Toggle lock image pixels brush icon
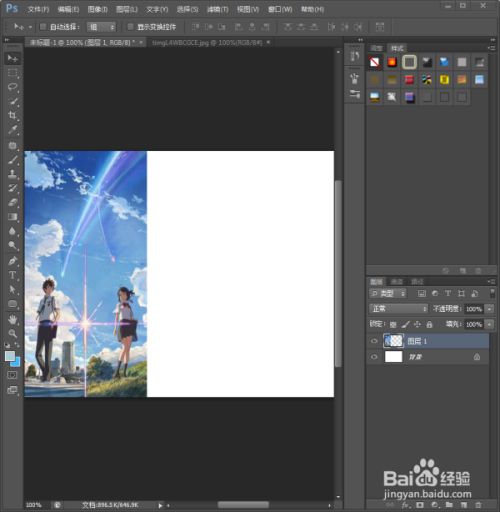This screenshot has width=500, height=512. tap(405, 324)
